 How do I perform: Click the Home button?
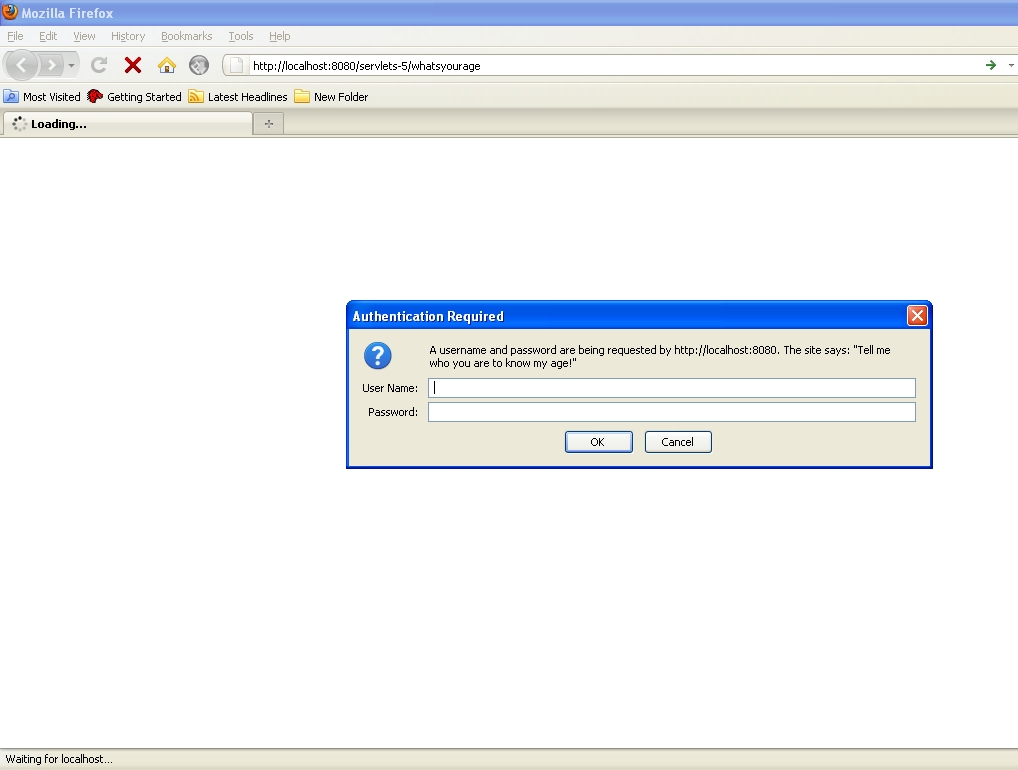tap(166, 64)
